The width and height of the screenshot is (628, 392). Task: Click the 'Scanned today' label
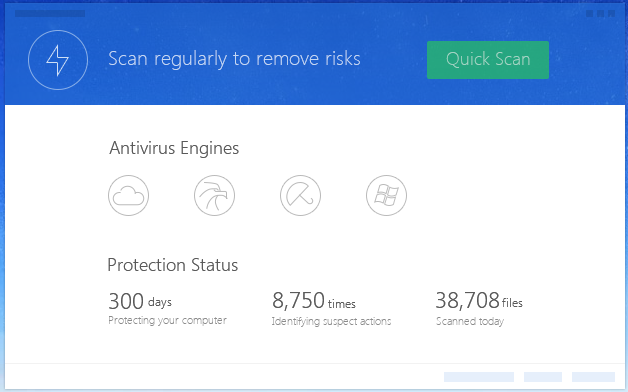pos(470,321)
